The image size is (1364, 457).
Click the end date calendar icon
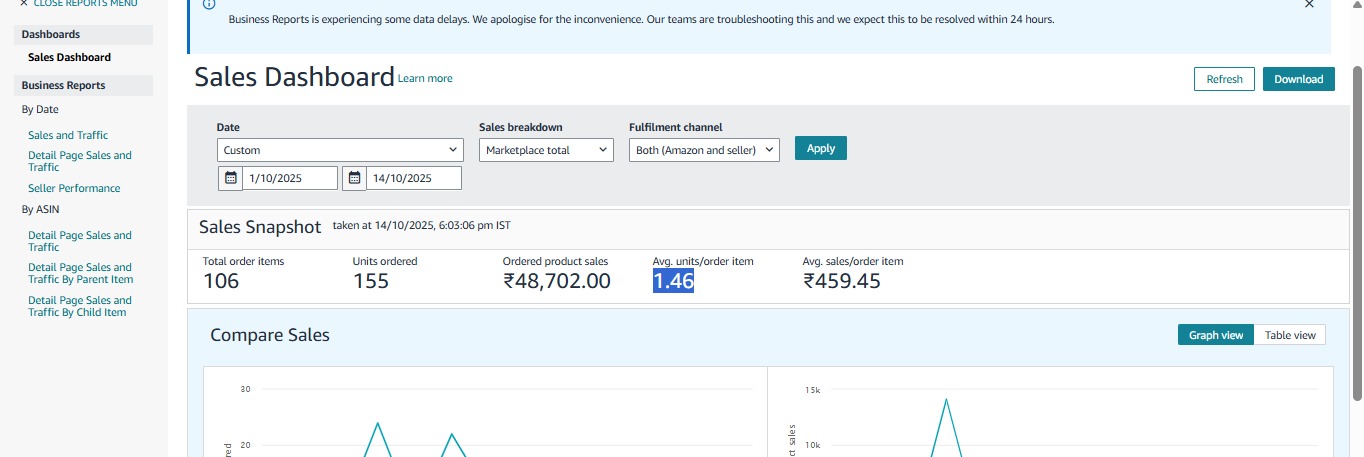click(354, 178)
